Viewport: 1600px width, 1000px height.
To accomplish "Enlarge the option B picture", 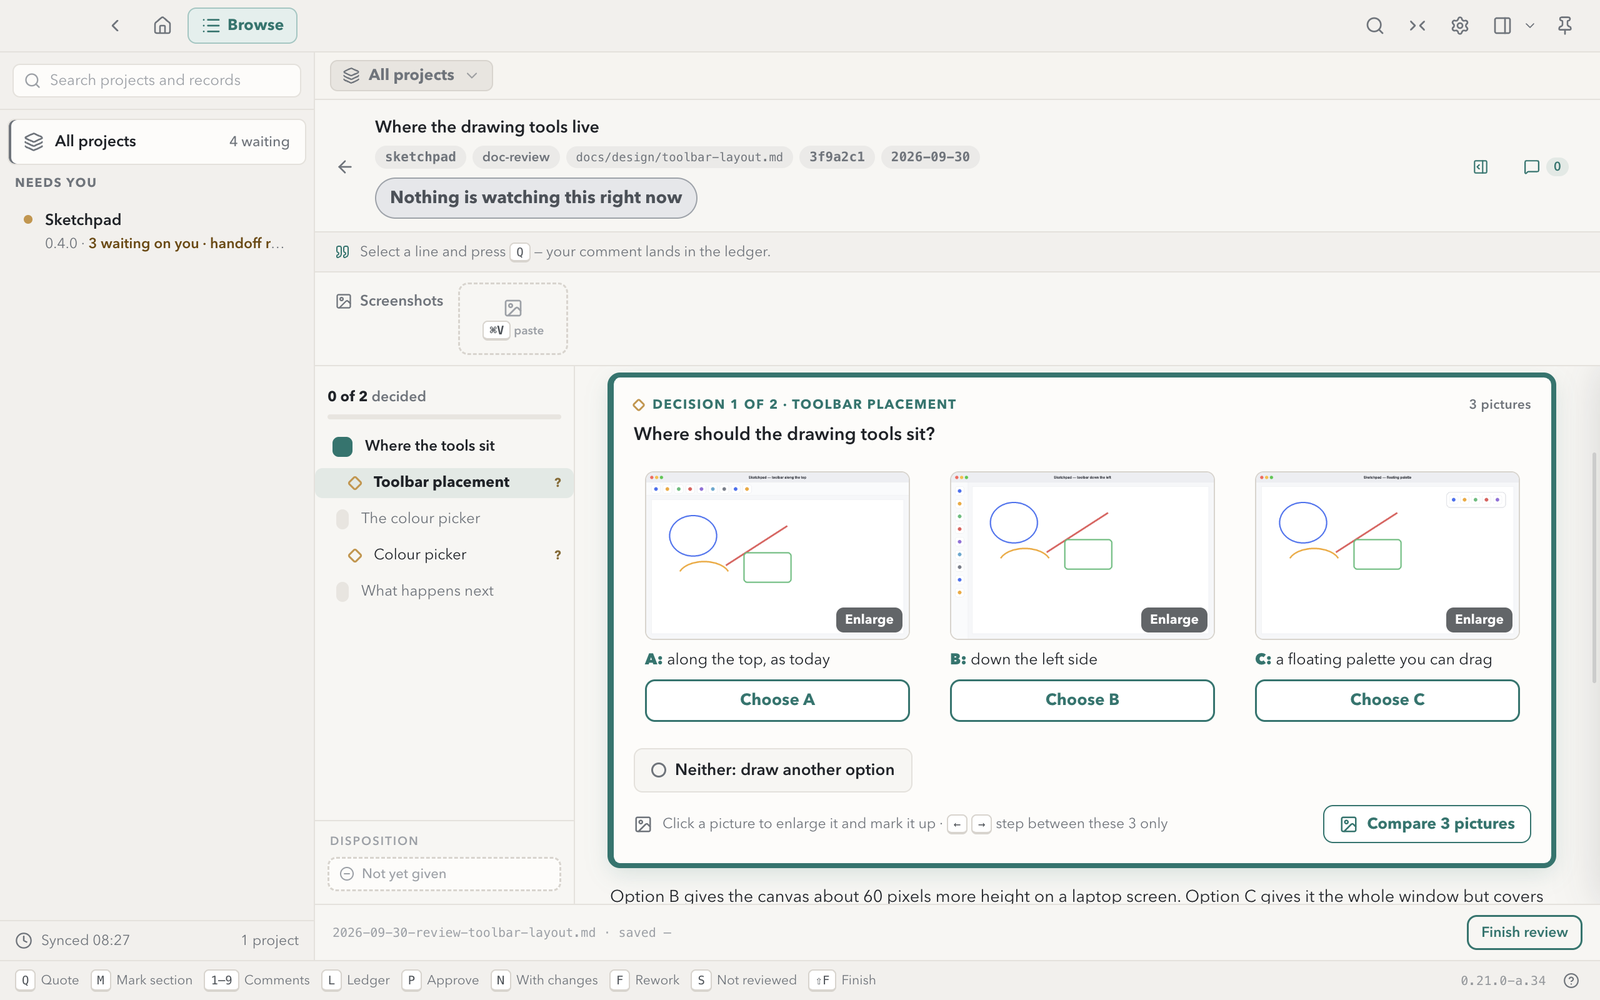I will click(x=1174, y=620).
